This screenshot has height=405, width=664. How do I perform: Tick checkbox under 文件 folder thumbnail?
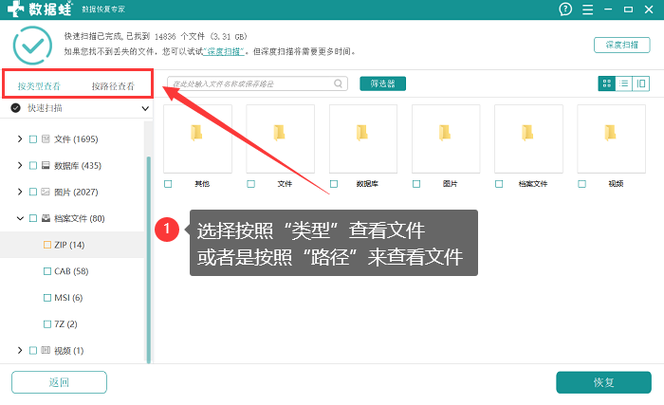tap(251, 184)
